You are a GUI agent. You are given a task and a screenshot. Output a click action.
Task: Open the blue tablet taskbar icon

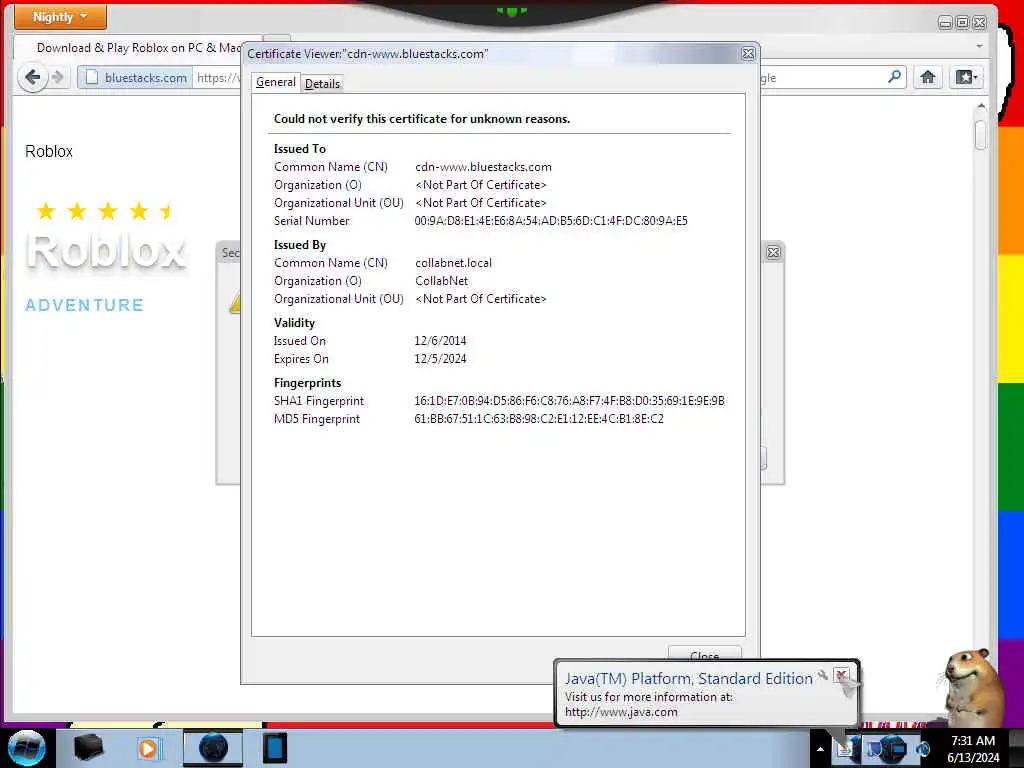pyautogui.click(x=275, y=748)
